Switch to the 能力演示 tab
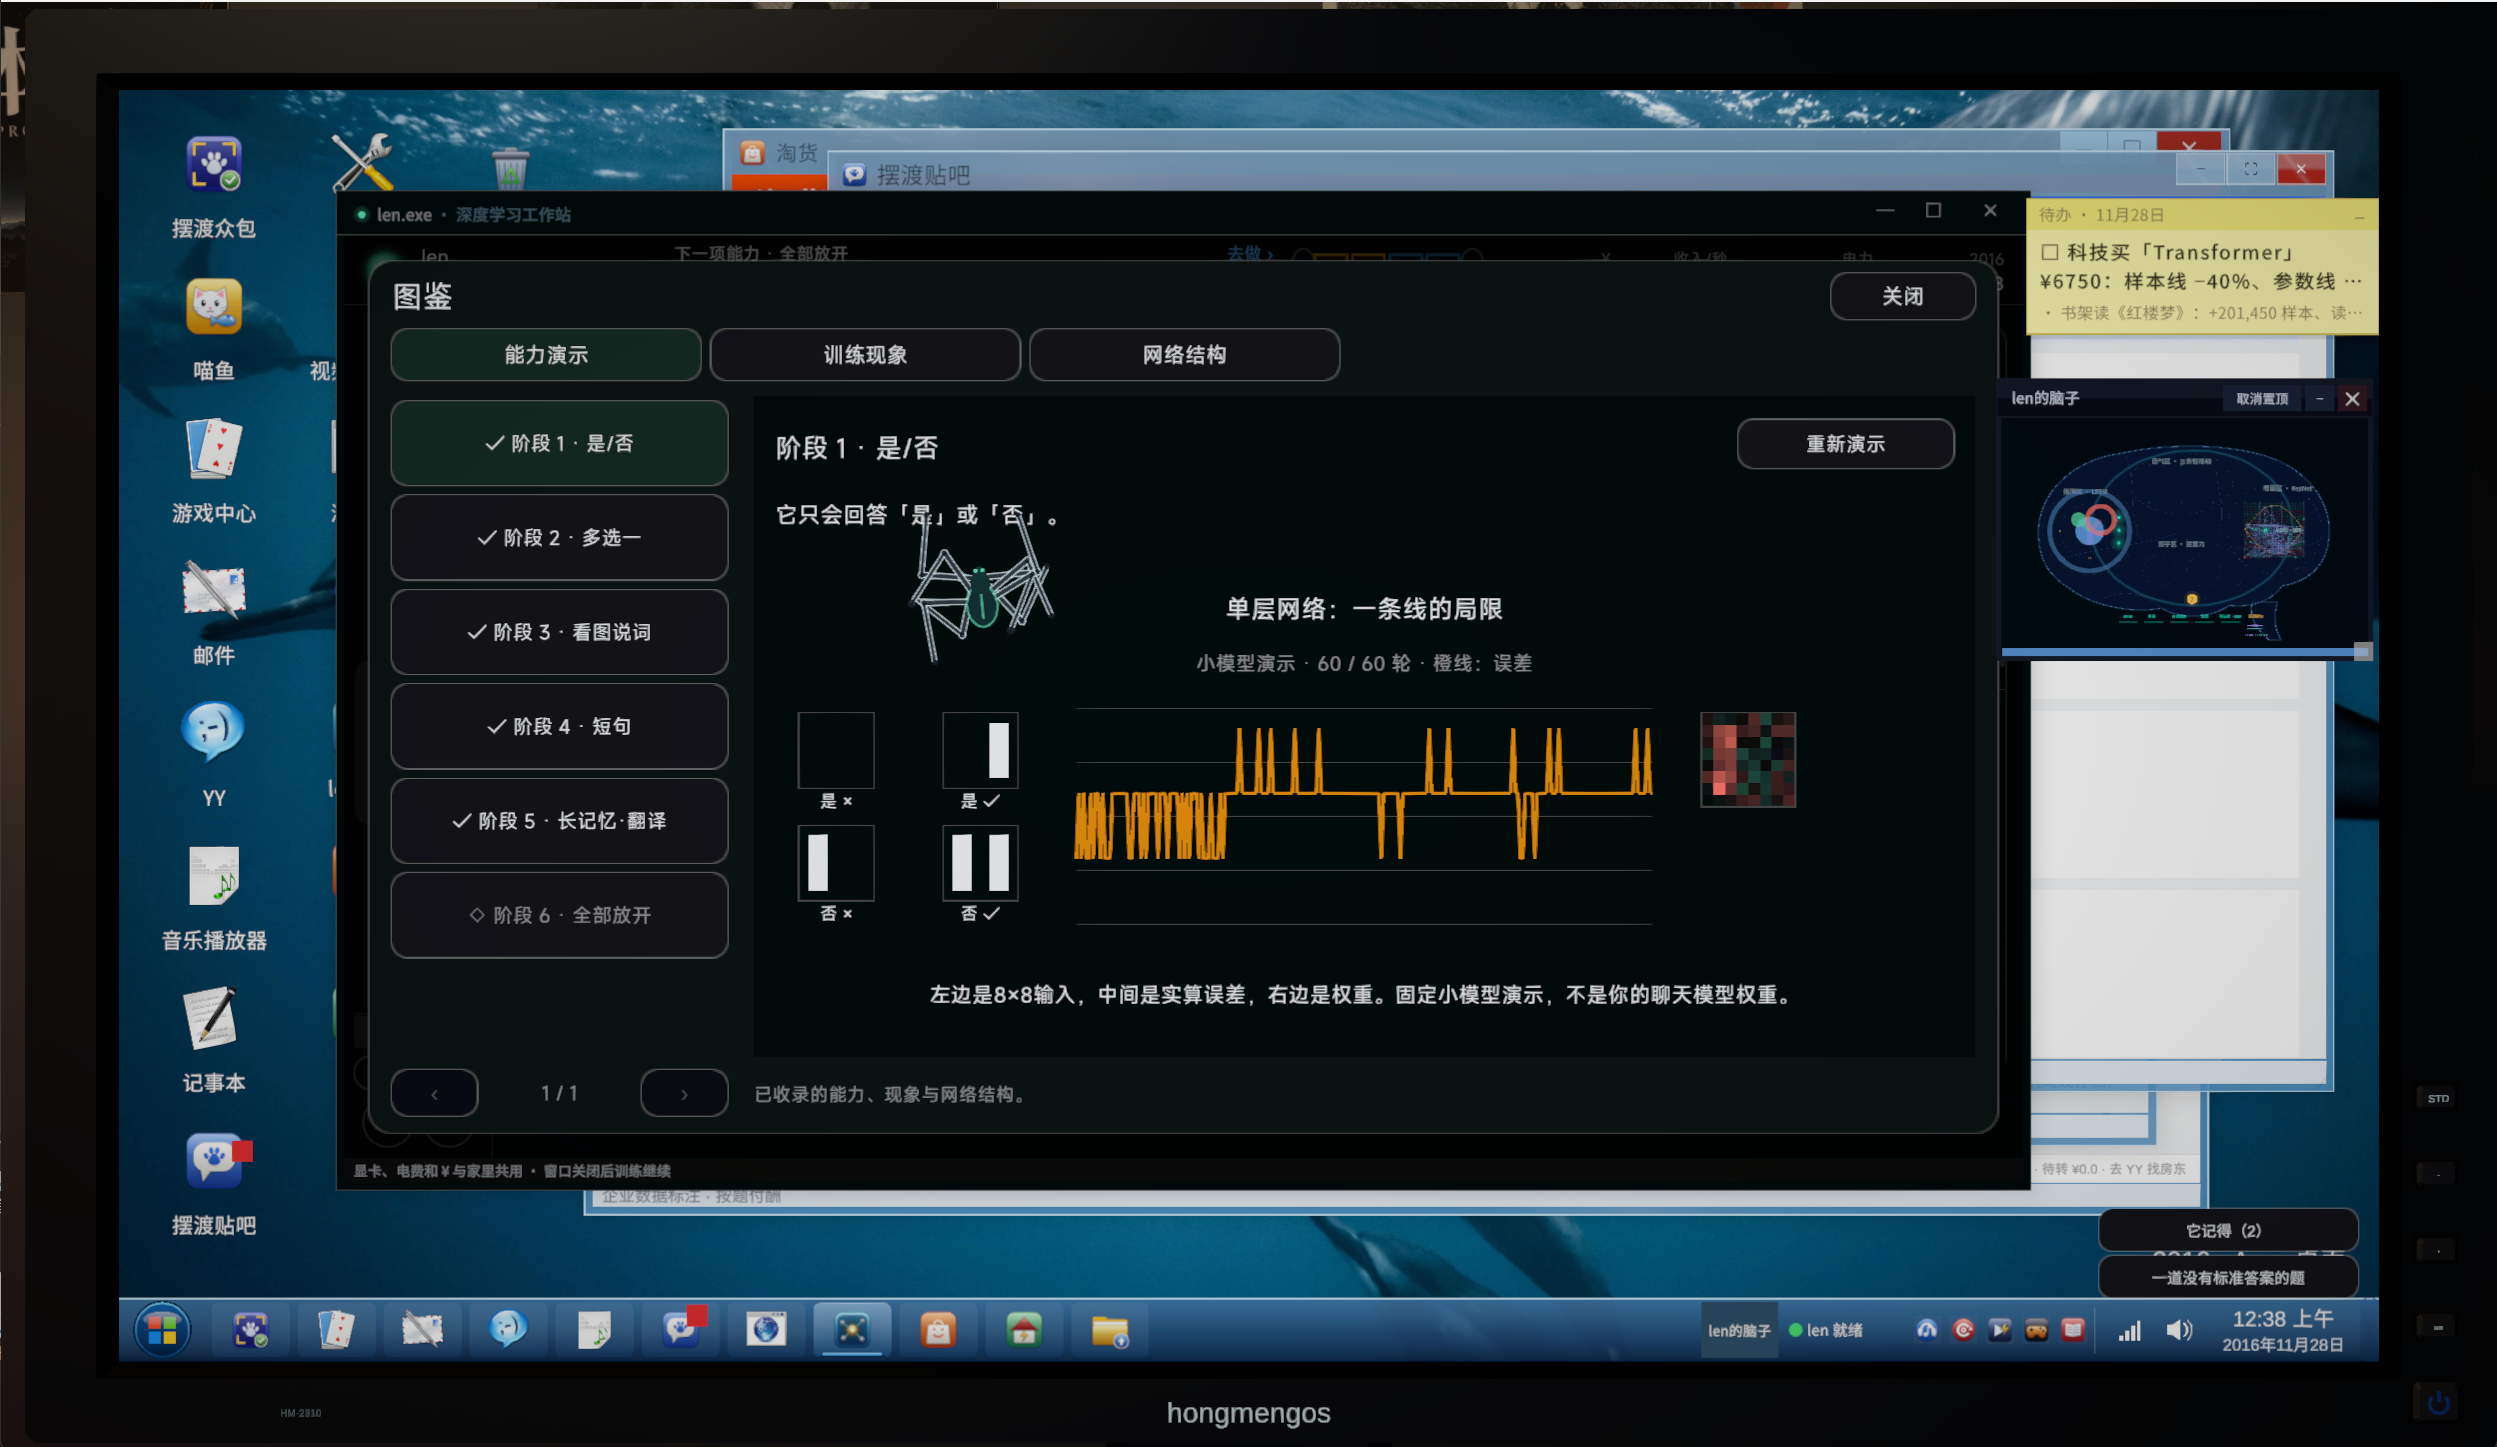The height and width of the screenshot is (1447, 2497). tap(546, 354)
